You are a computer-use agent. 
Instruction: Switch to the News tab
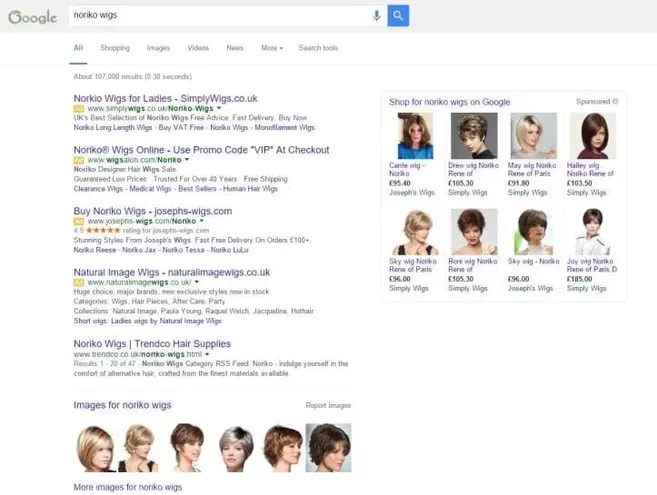235,48
